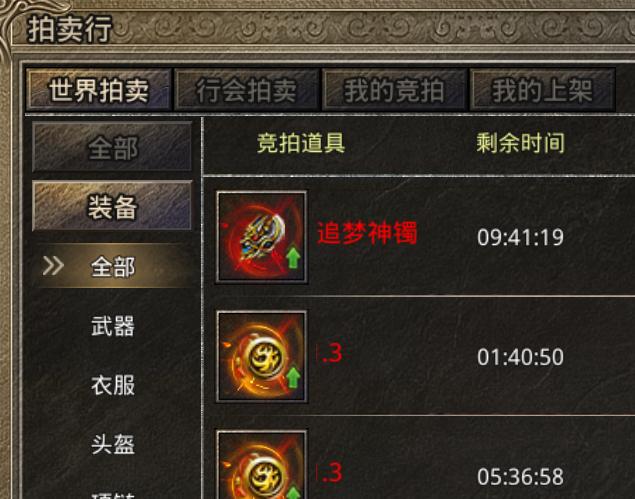Image resolution: width=635 pixels, height=499 pixels.
Task: Open the 行会拍卖 tab
Action: 246,90
